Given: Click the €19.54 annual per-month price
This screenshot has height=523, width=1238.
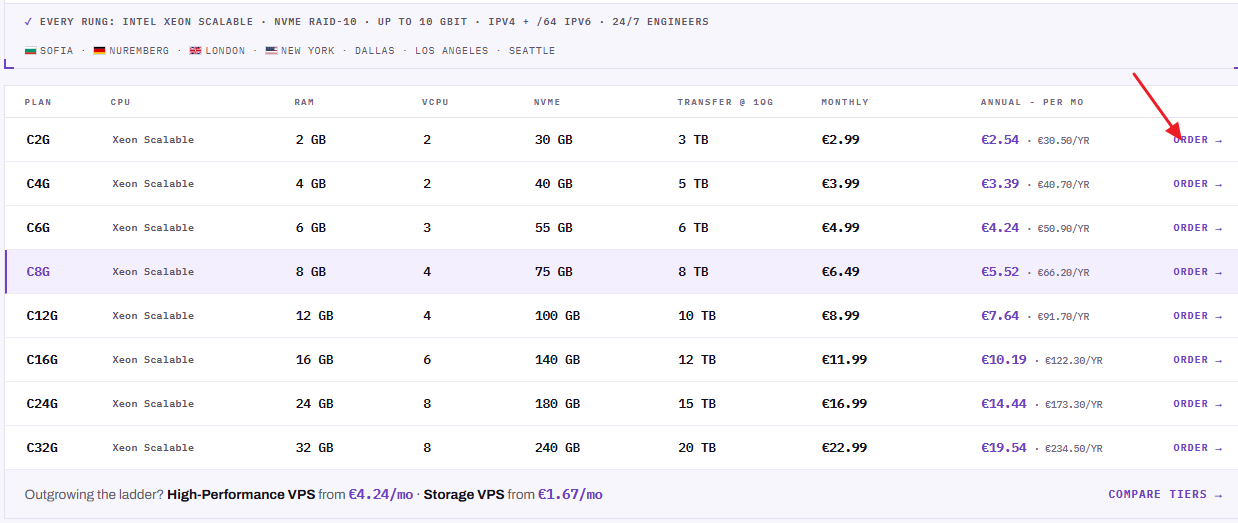Looking at the screenshot, I should [x=1004, y=448].
